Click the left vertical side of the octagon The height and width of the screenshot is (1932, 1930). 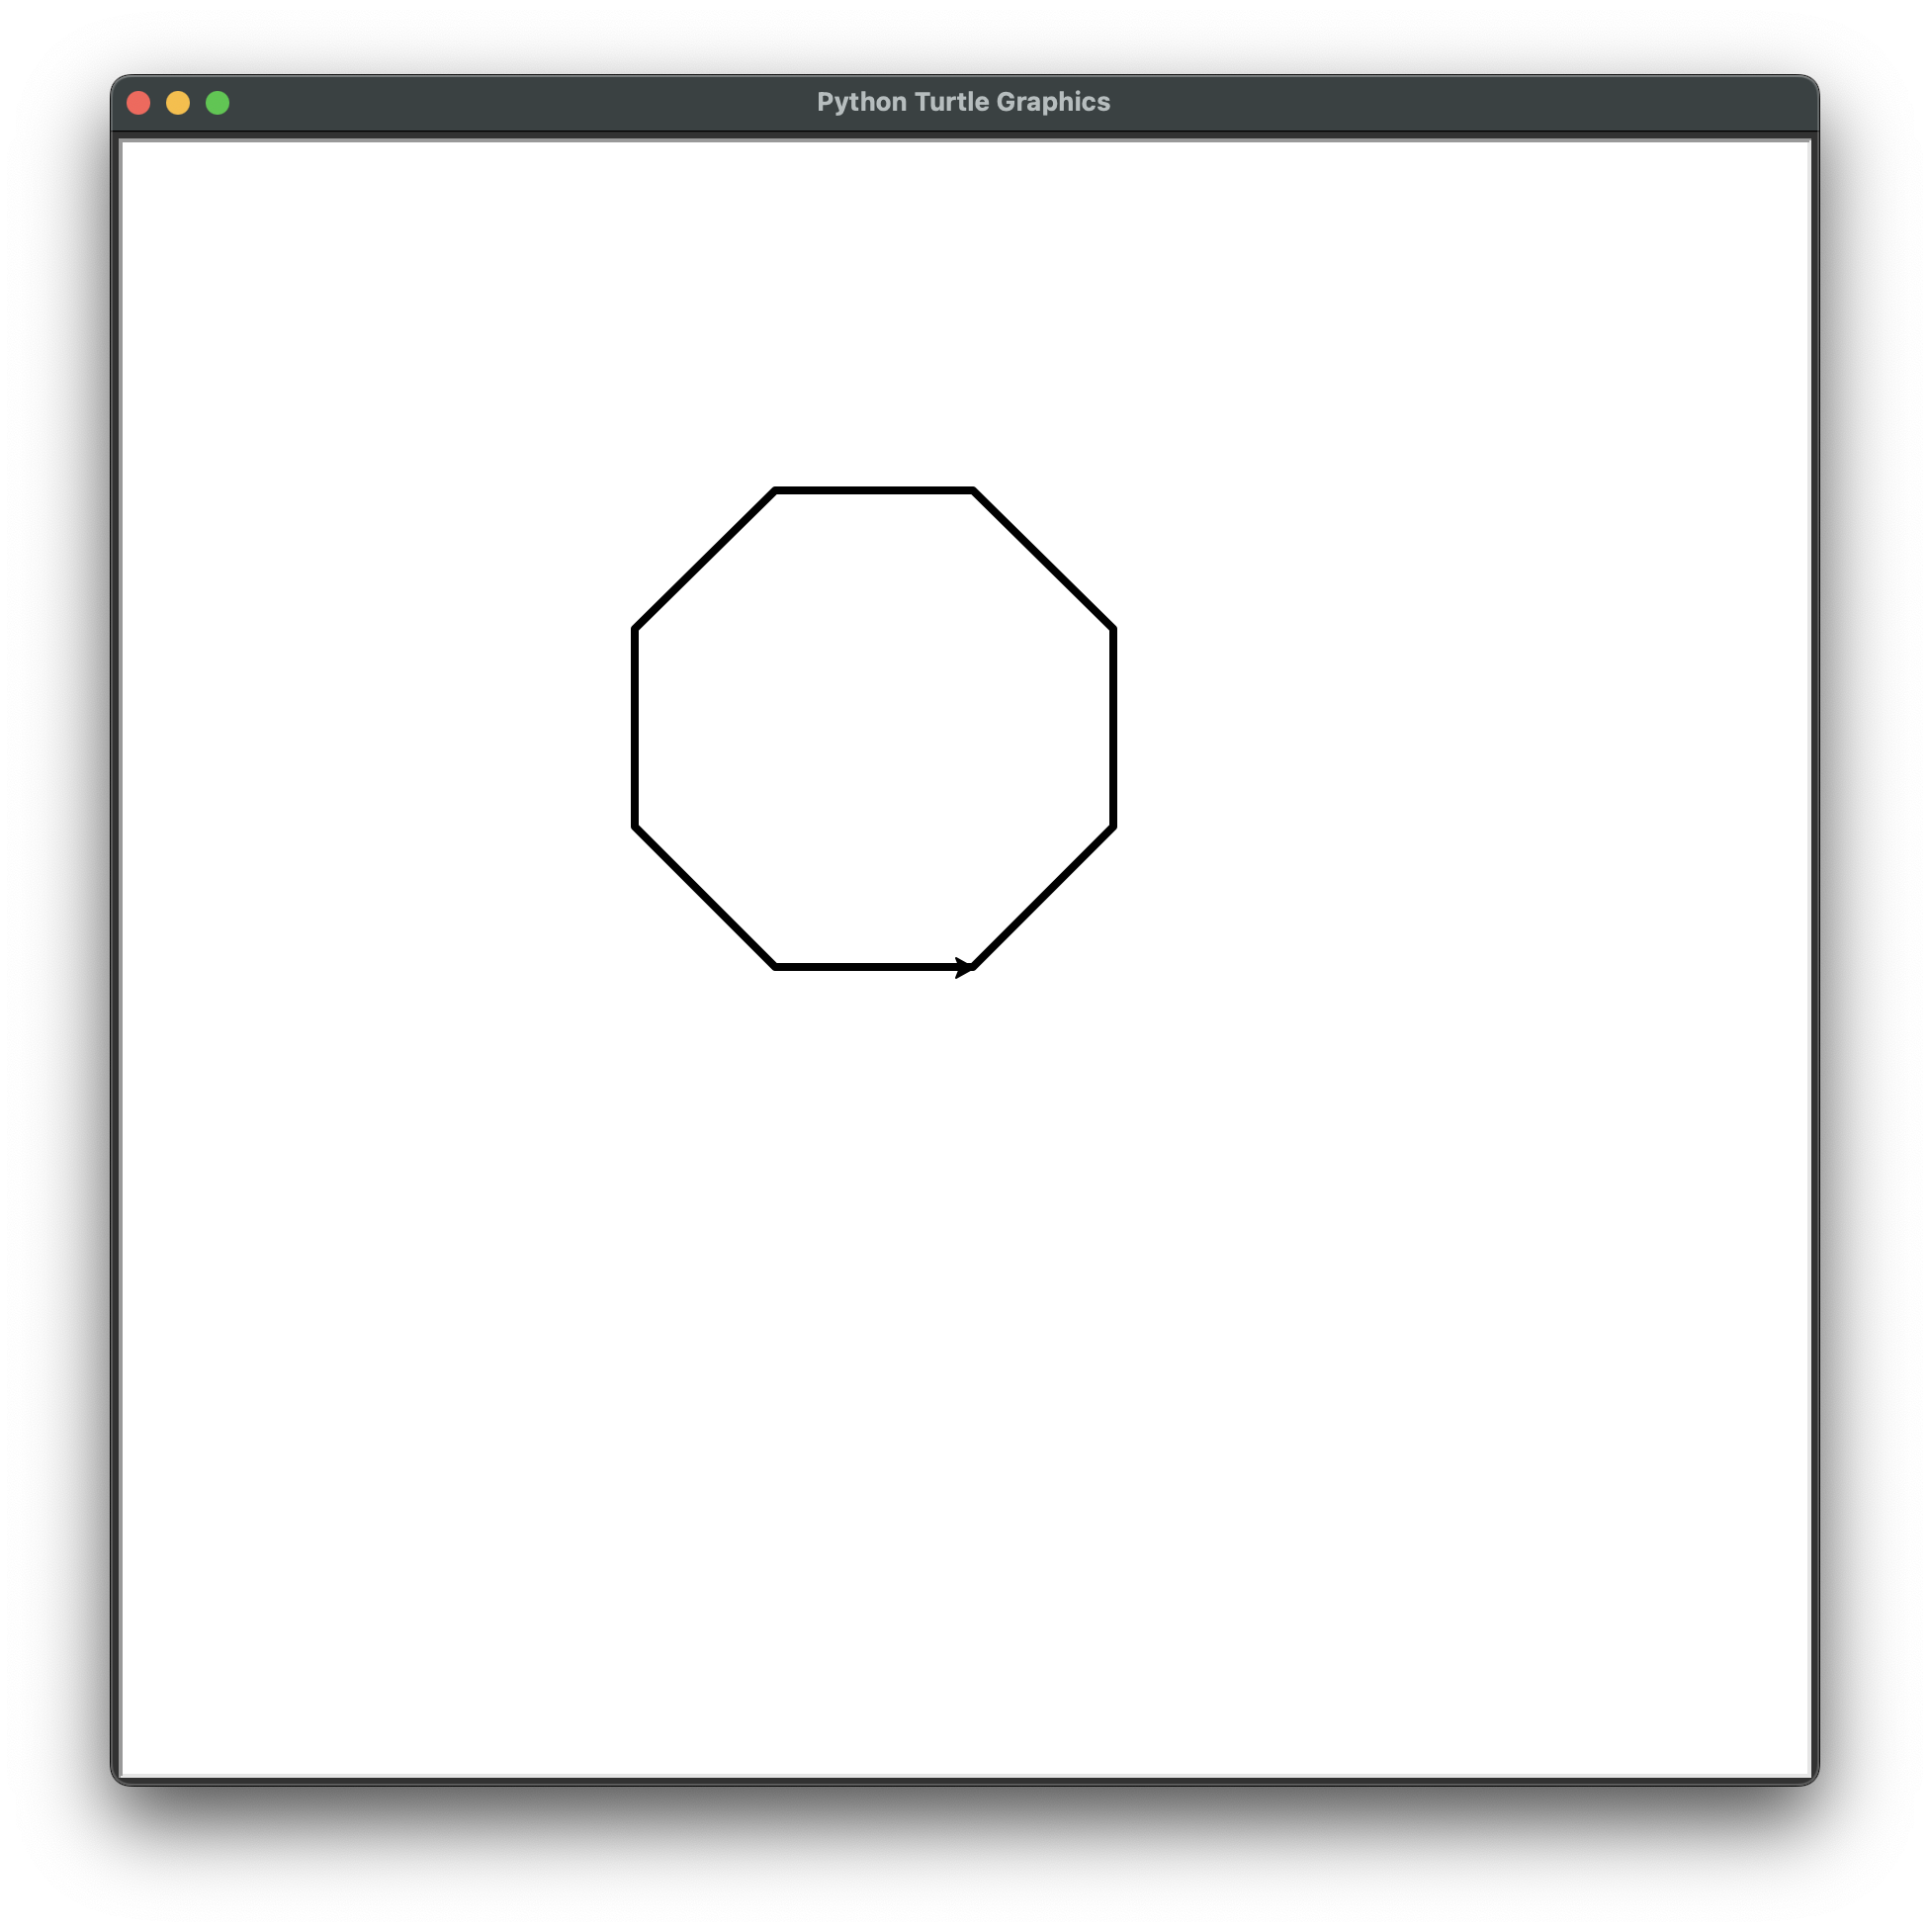click(635, 728)
